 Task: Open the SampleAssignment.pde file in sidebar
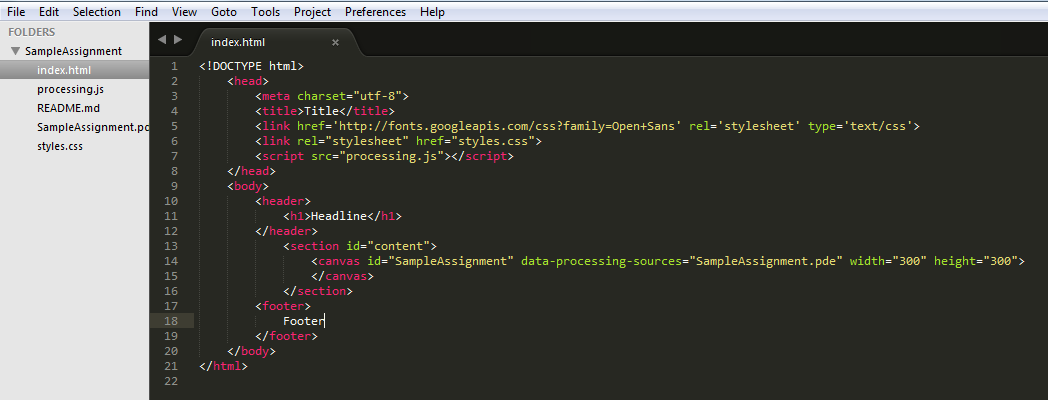click(x=92, y=127)
